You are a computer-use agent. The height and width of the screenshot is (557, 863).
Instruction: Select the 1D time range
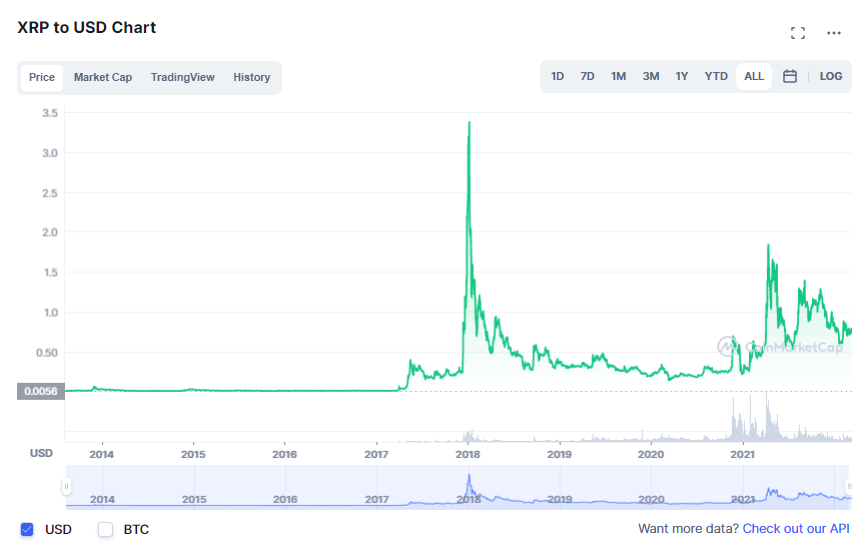coord(558,77)
